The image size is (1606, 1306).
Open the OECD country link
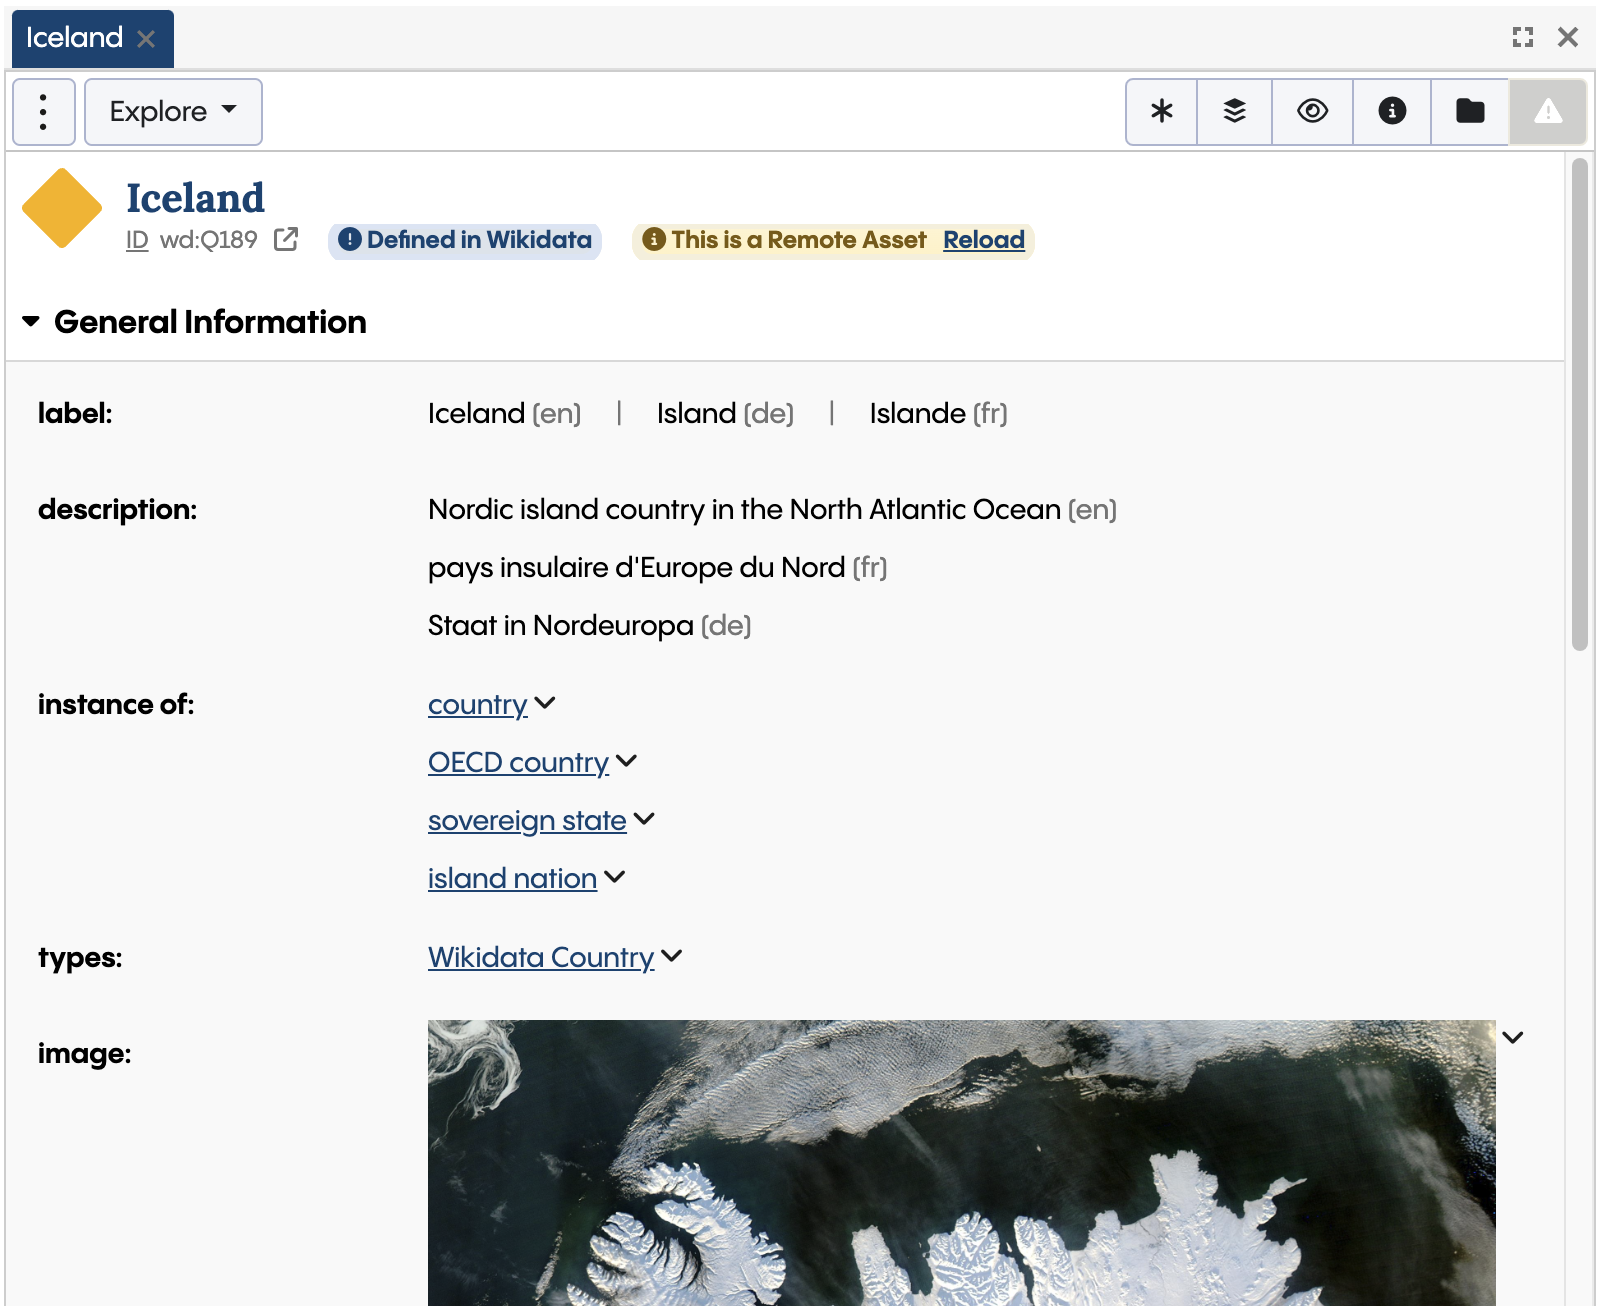point(518,762)
